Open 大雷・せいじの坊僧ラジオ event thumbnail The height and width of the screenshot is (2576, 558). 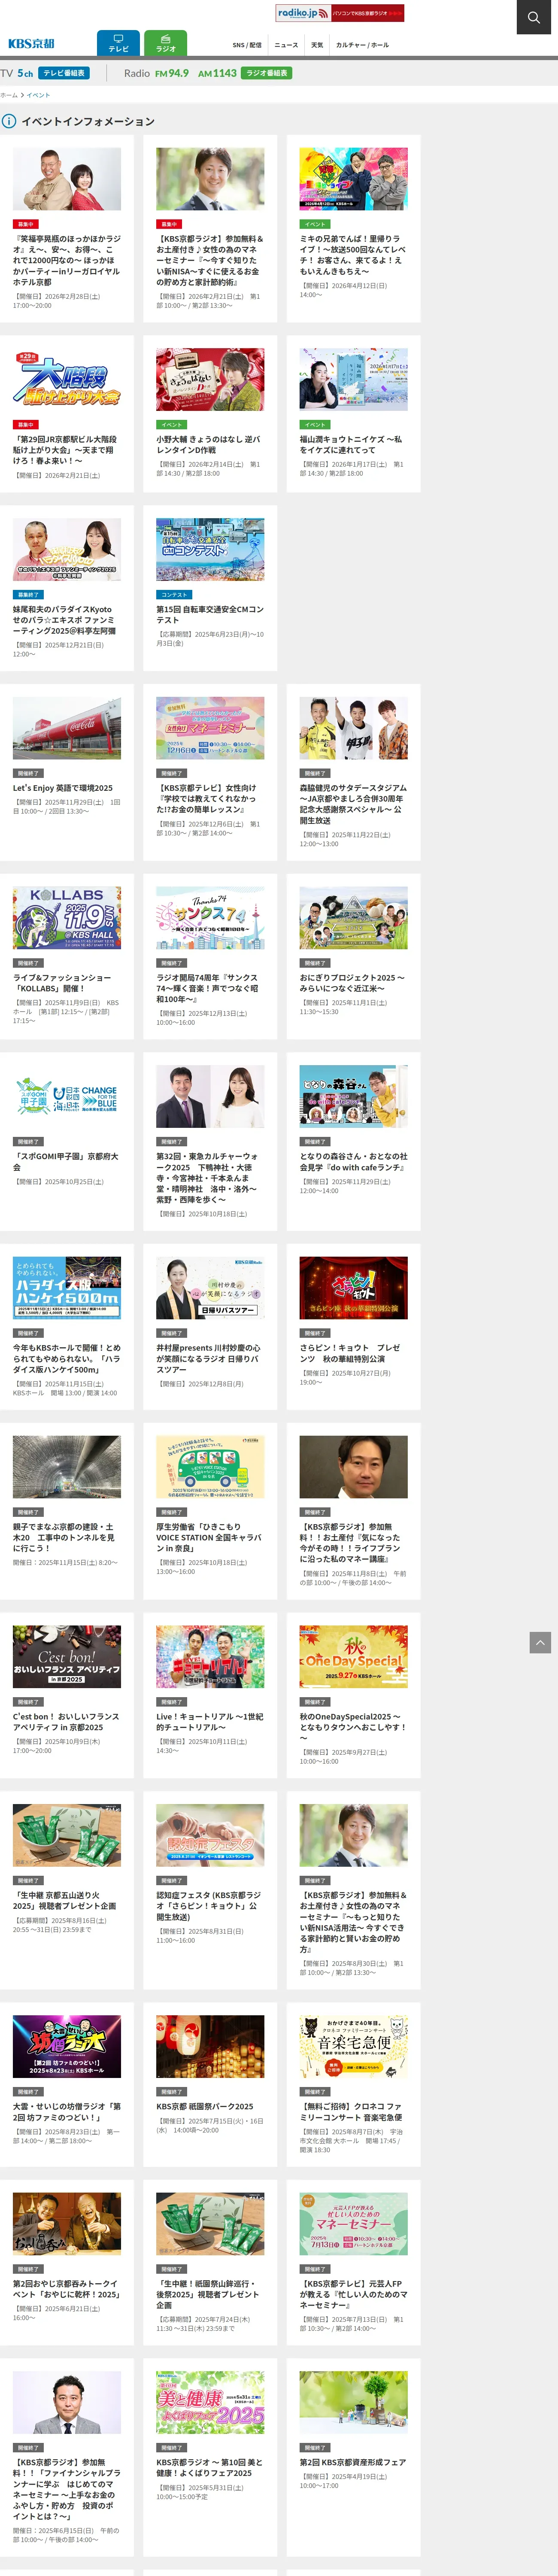tap(67, 2046)
